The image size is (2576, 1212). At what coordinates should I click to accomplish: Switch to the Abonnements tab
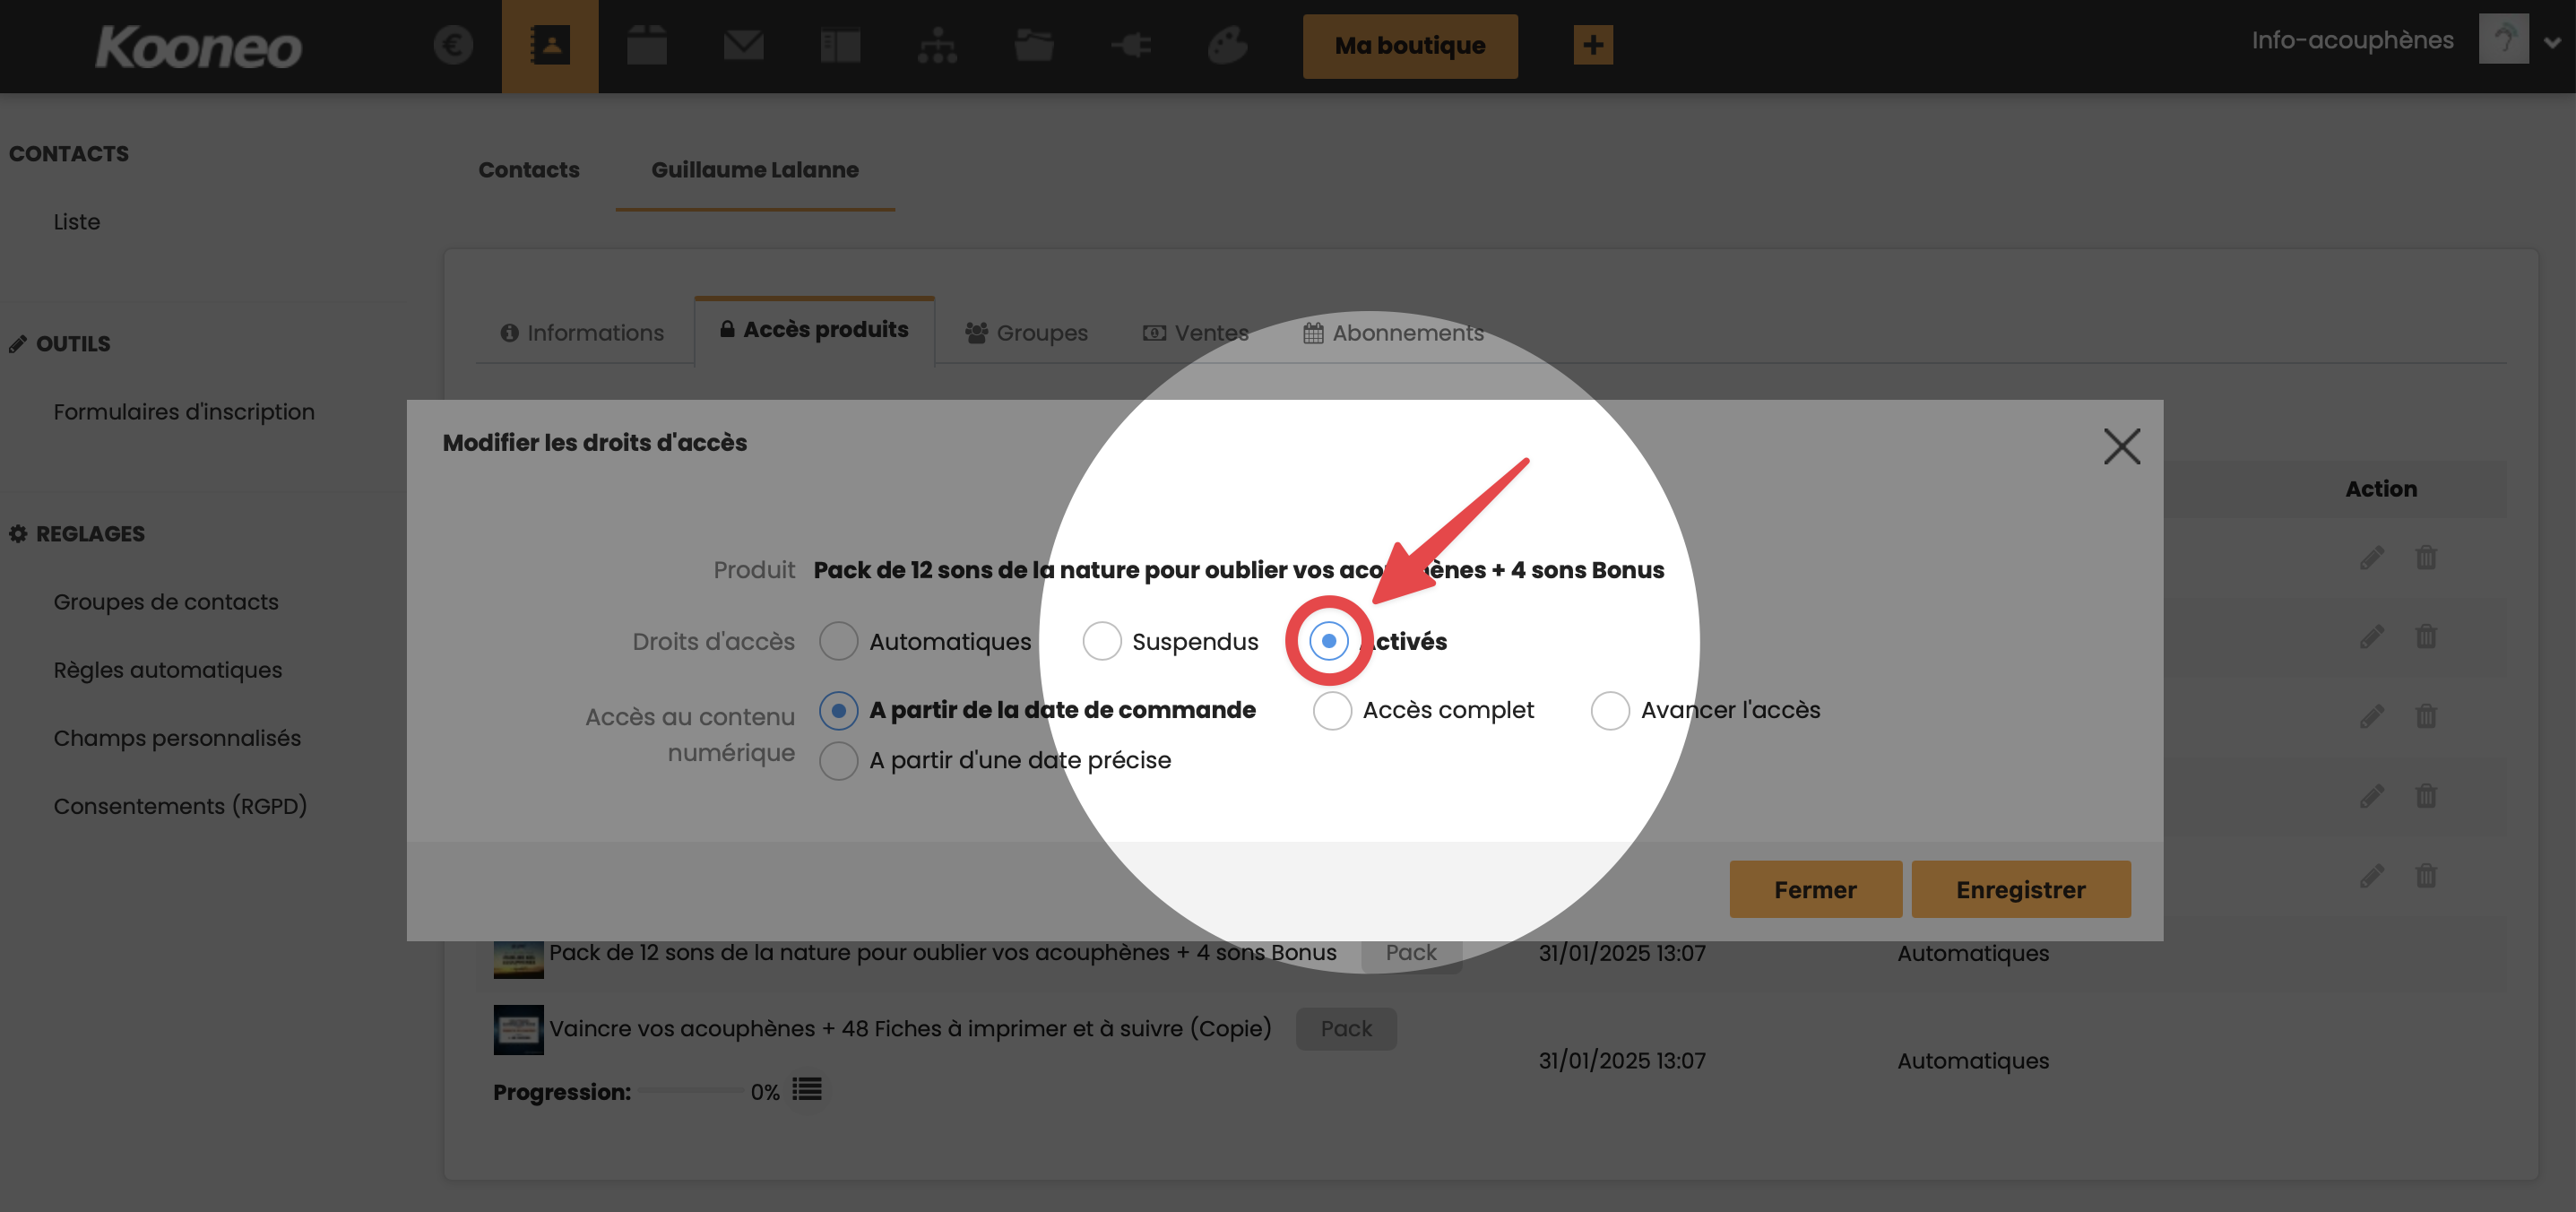point(1393,333)
